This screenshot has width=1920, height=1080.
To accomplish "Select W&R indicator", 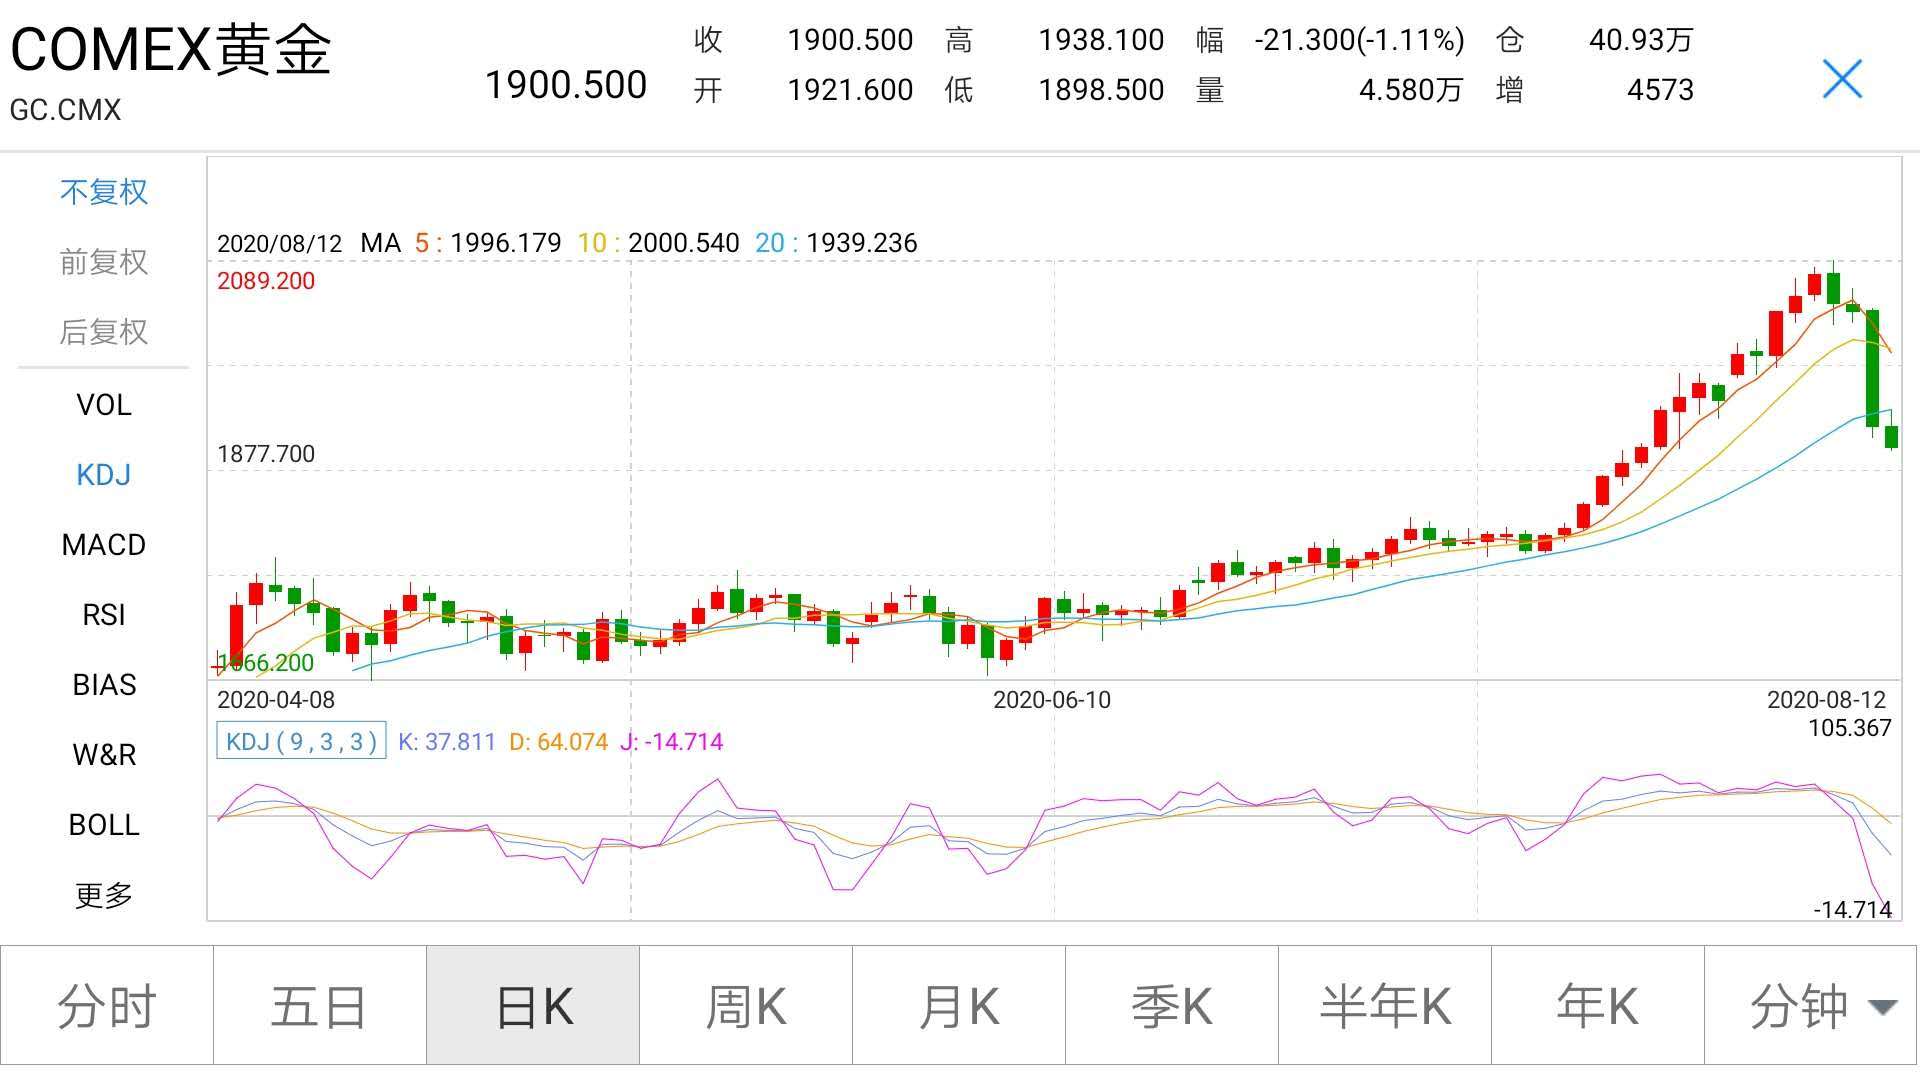I will tap(104, 755).
